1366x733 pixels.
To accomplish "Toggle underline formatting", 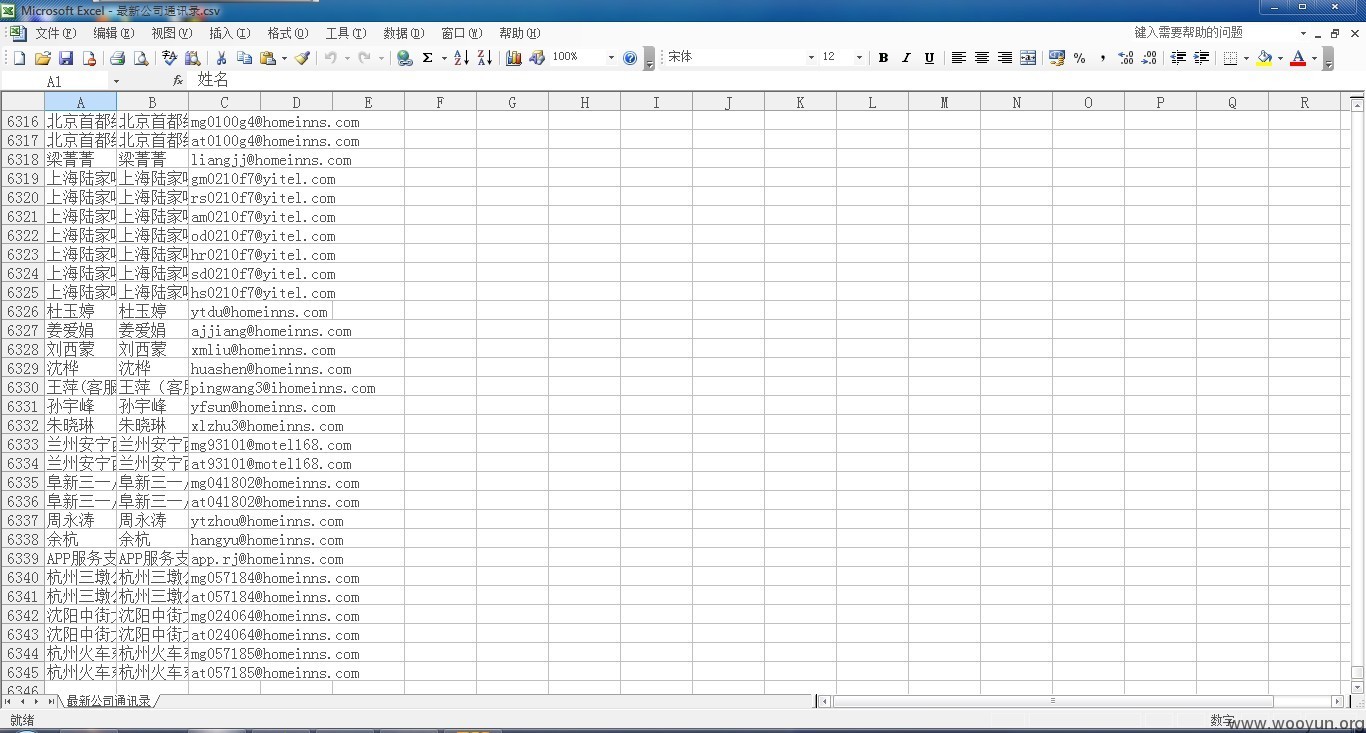I will [929, 58].
